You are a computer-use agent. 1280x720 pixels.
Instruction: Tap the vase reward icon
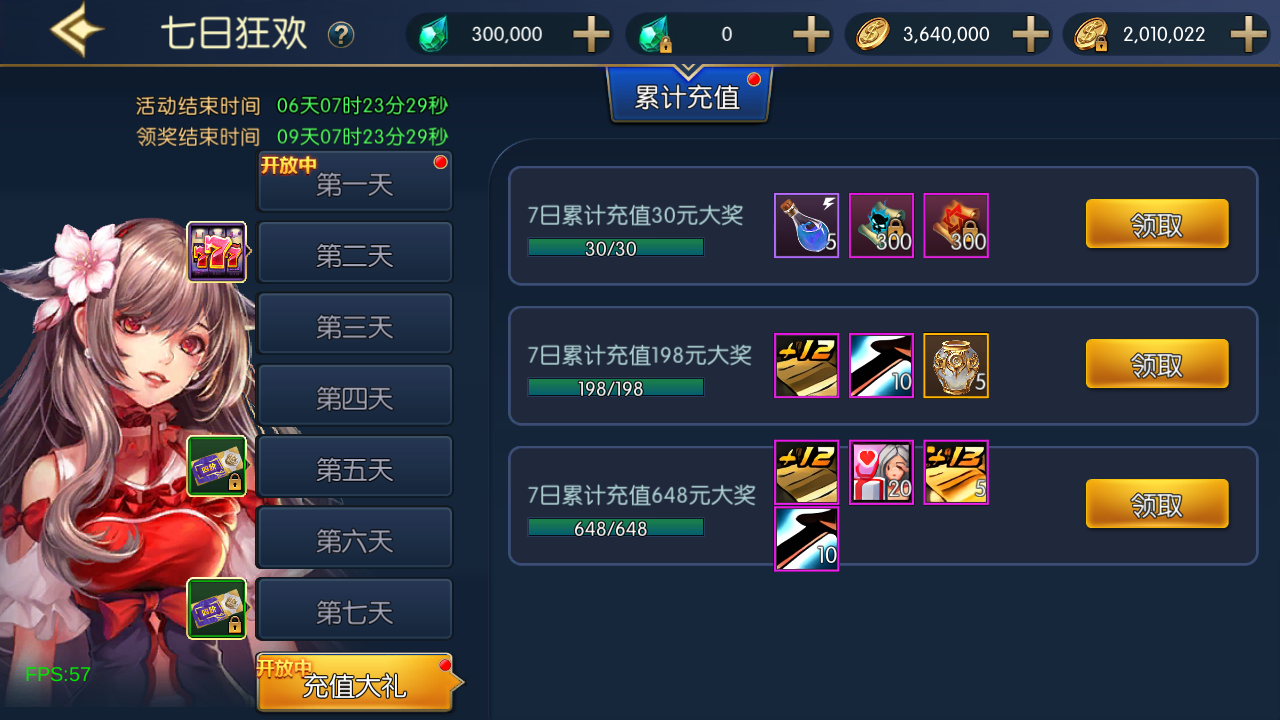pyautogui.click(x=956, y=366)
